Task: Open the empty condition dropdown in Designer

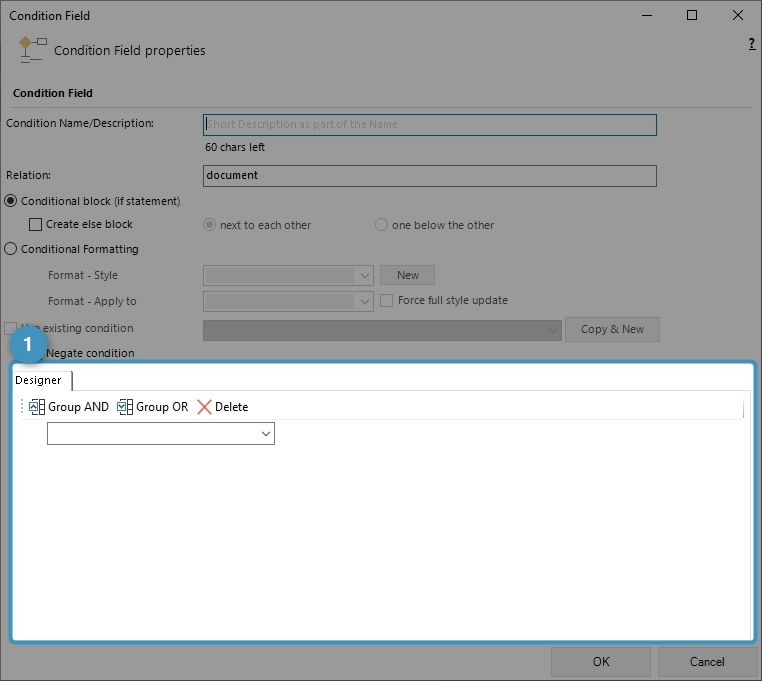Action: pyautogui.click(x=266, y=433)
